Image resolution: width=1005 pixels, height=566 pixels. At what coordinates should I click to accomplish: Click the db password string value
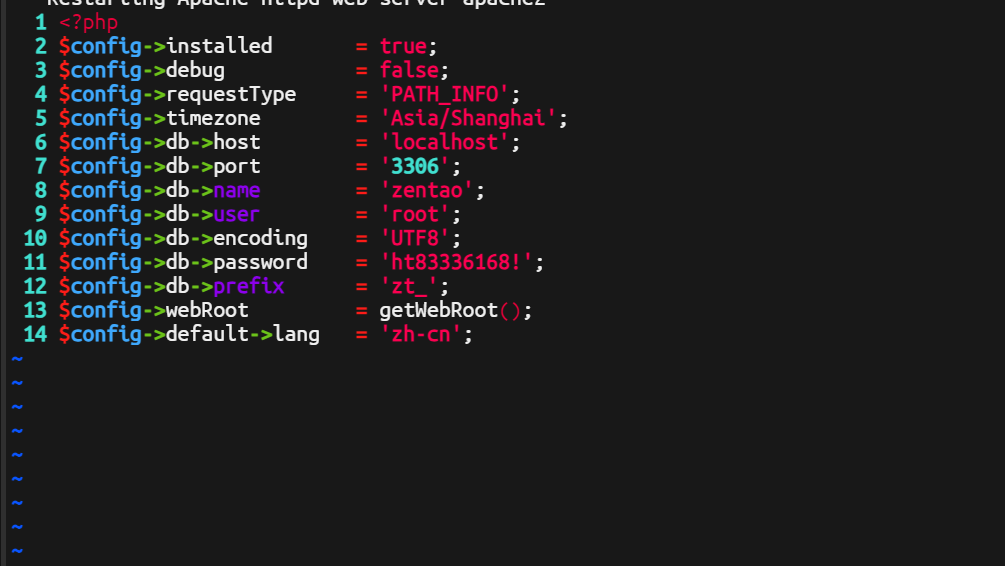pyautogui.click(x=456, y=262)
